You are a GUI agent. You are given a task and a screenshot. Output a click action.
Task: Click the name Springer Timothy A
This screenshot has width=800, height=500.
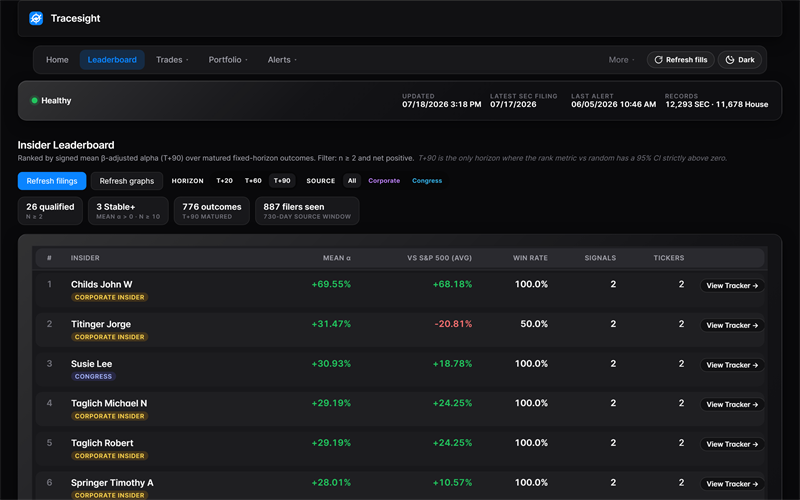click(x=112, y=483)
